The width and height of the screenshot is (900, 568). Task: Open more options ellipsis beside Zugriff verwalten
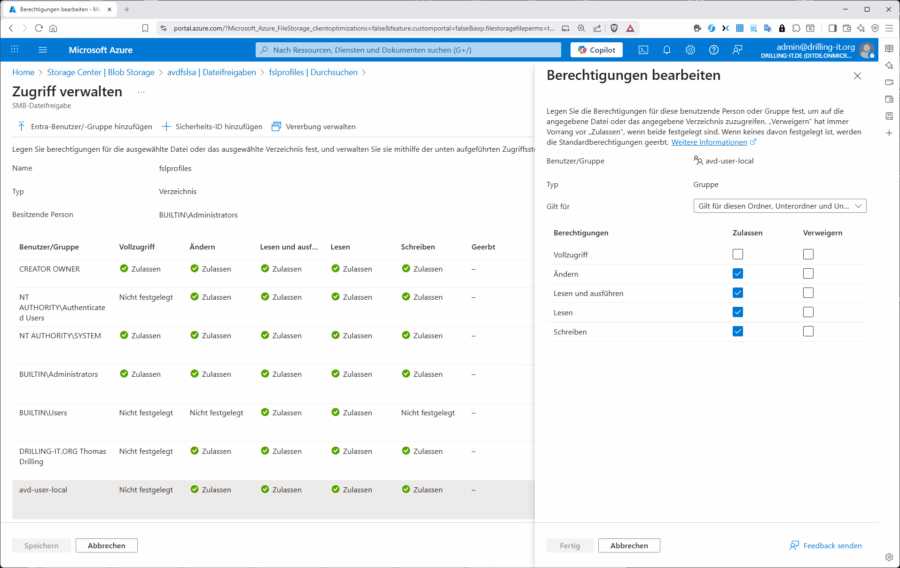[x=141, y=92]
